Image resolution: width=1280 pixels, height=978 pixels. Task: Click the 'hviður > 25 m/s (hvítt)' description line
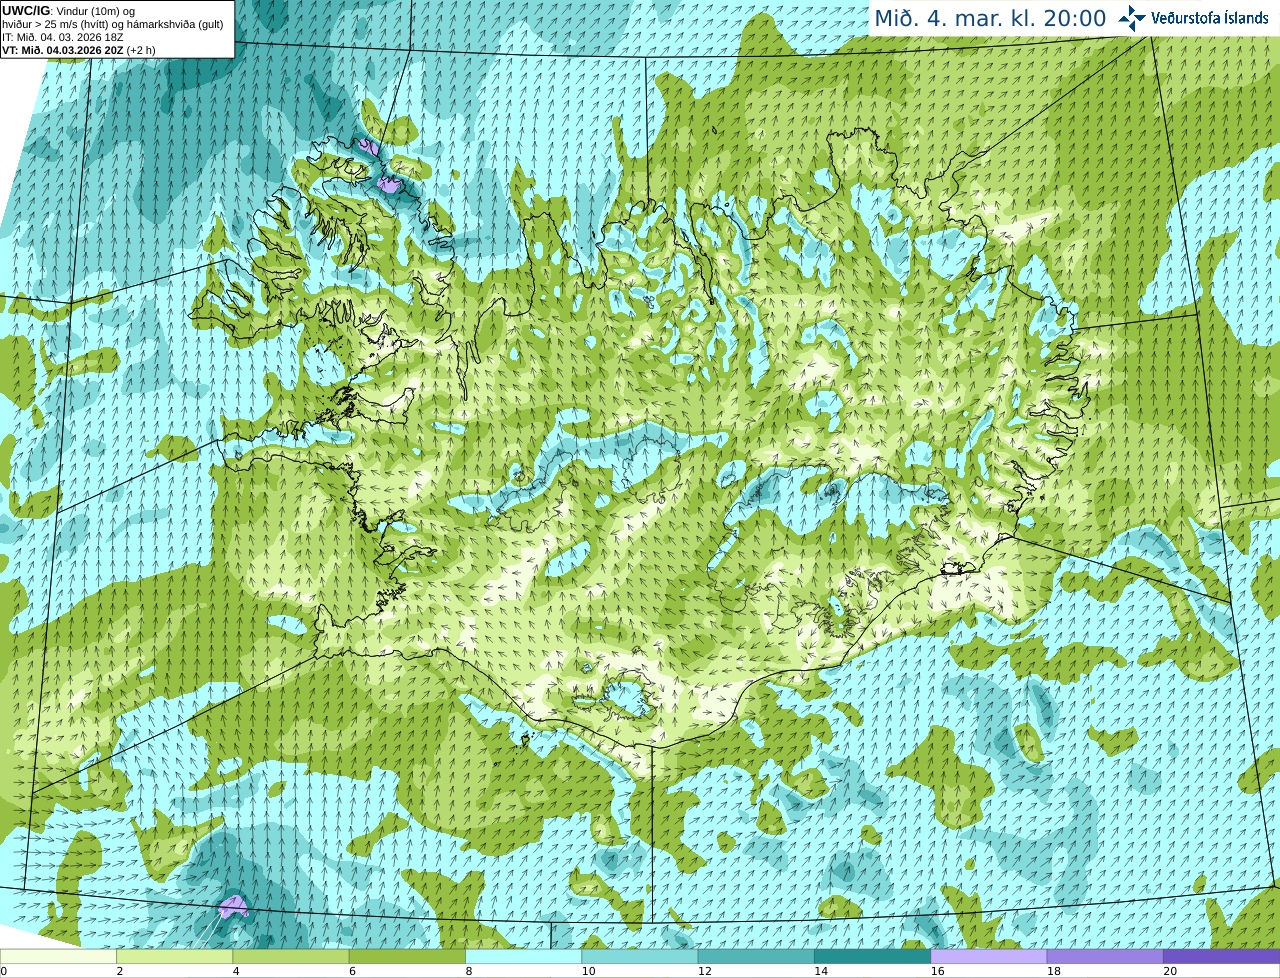pyautogui.click(x=113, y=23)
